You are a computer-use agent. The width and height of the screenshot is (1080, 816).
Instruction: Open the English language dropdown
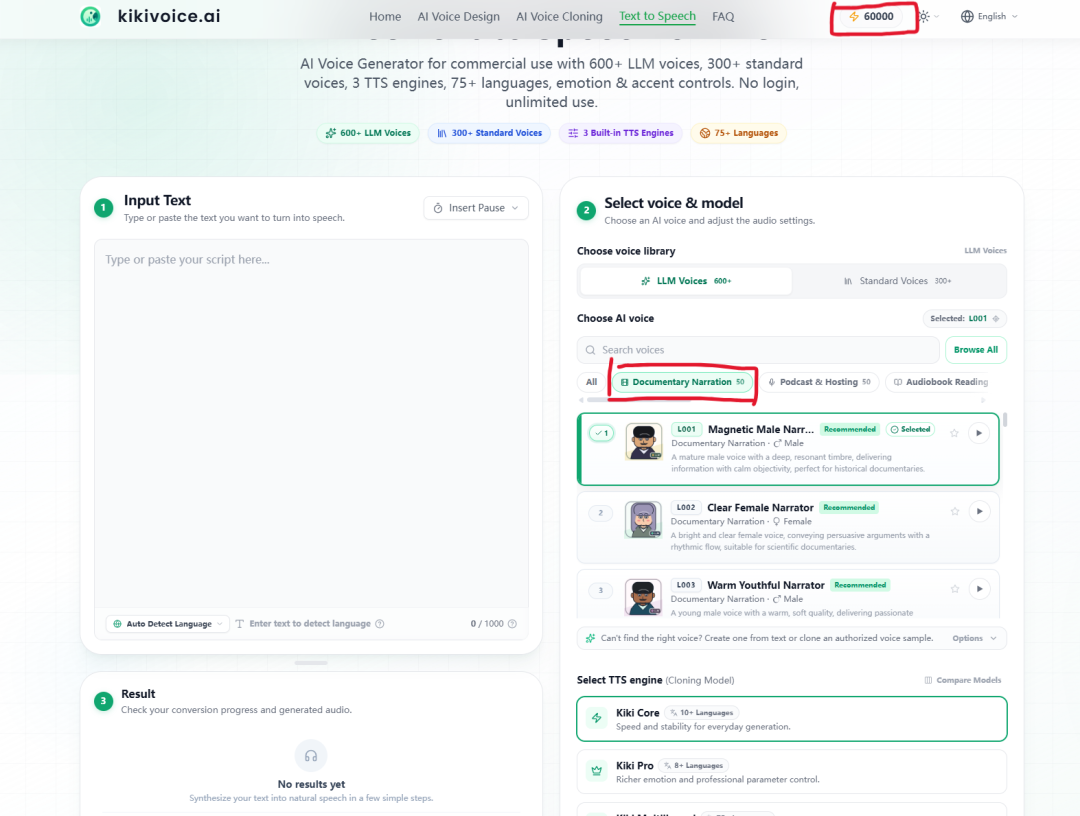pos(989,17)
